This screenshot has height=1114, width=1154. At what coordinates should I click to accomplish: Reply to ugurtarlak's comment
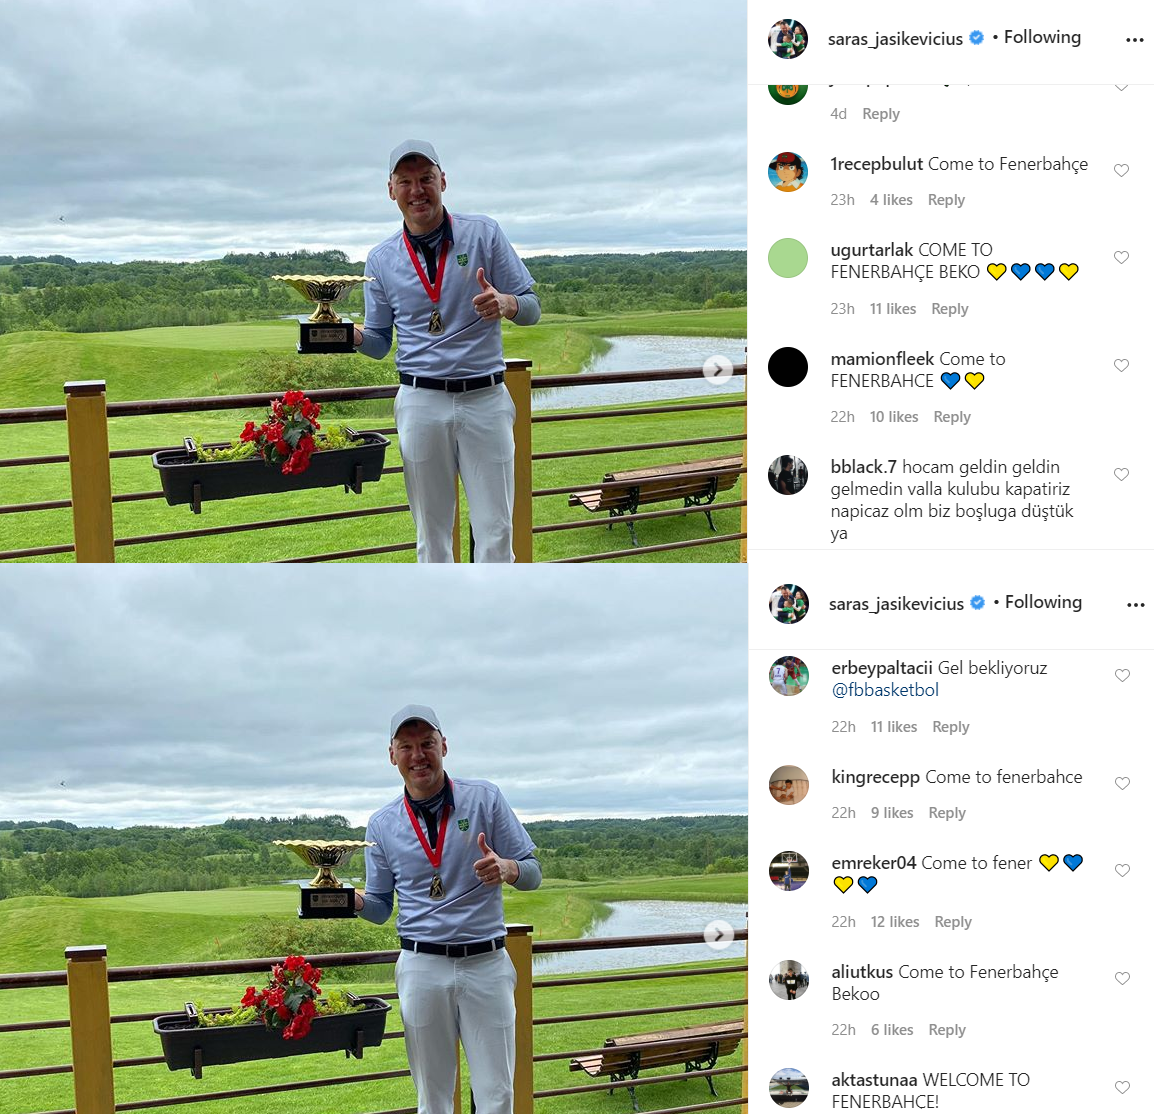coord(949,309)
